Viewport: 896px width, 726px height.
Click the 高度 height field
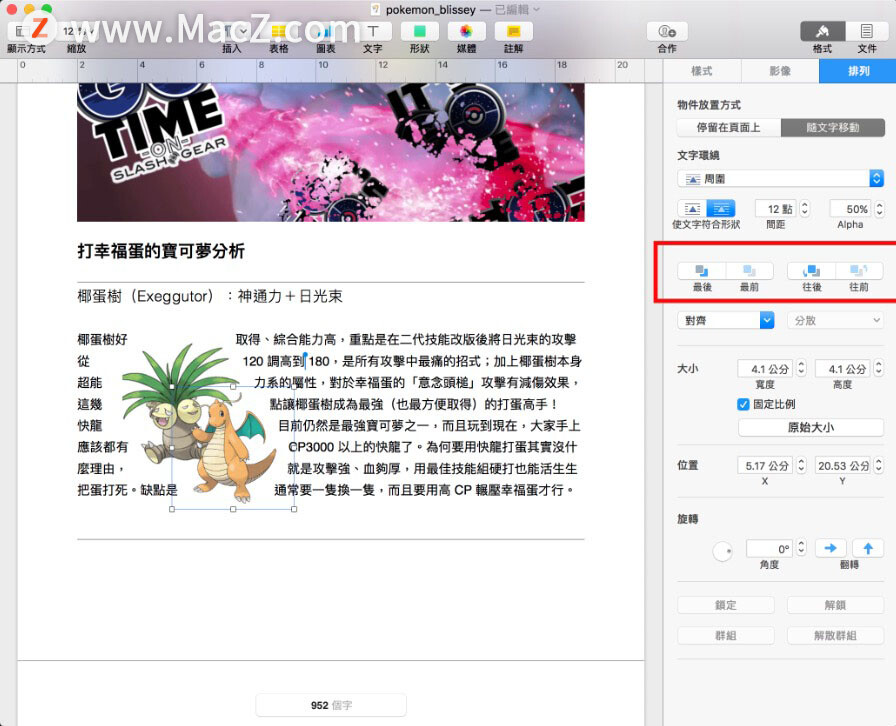(x=843, y=368)
